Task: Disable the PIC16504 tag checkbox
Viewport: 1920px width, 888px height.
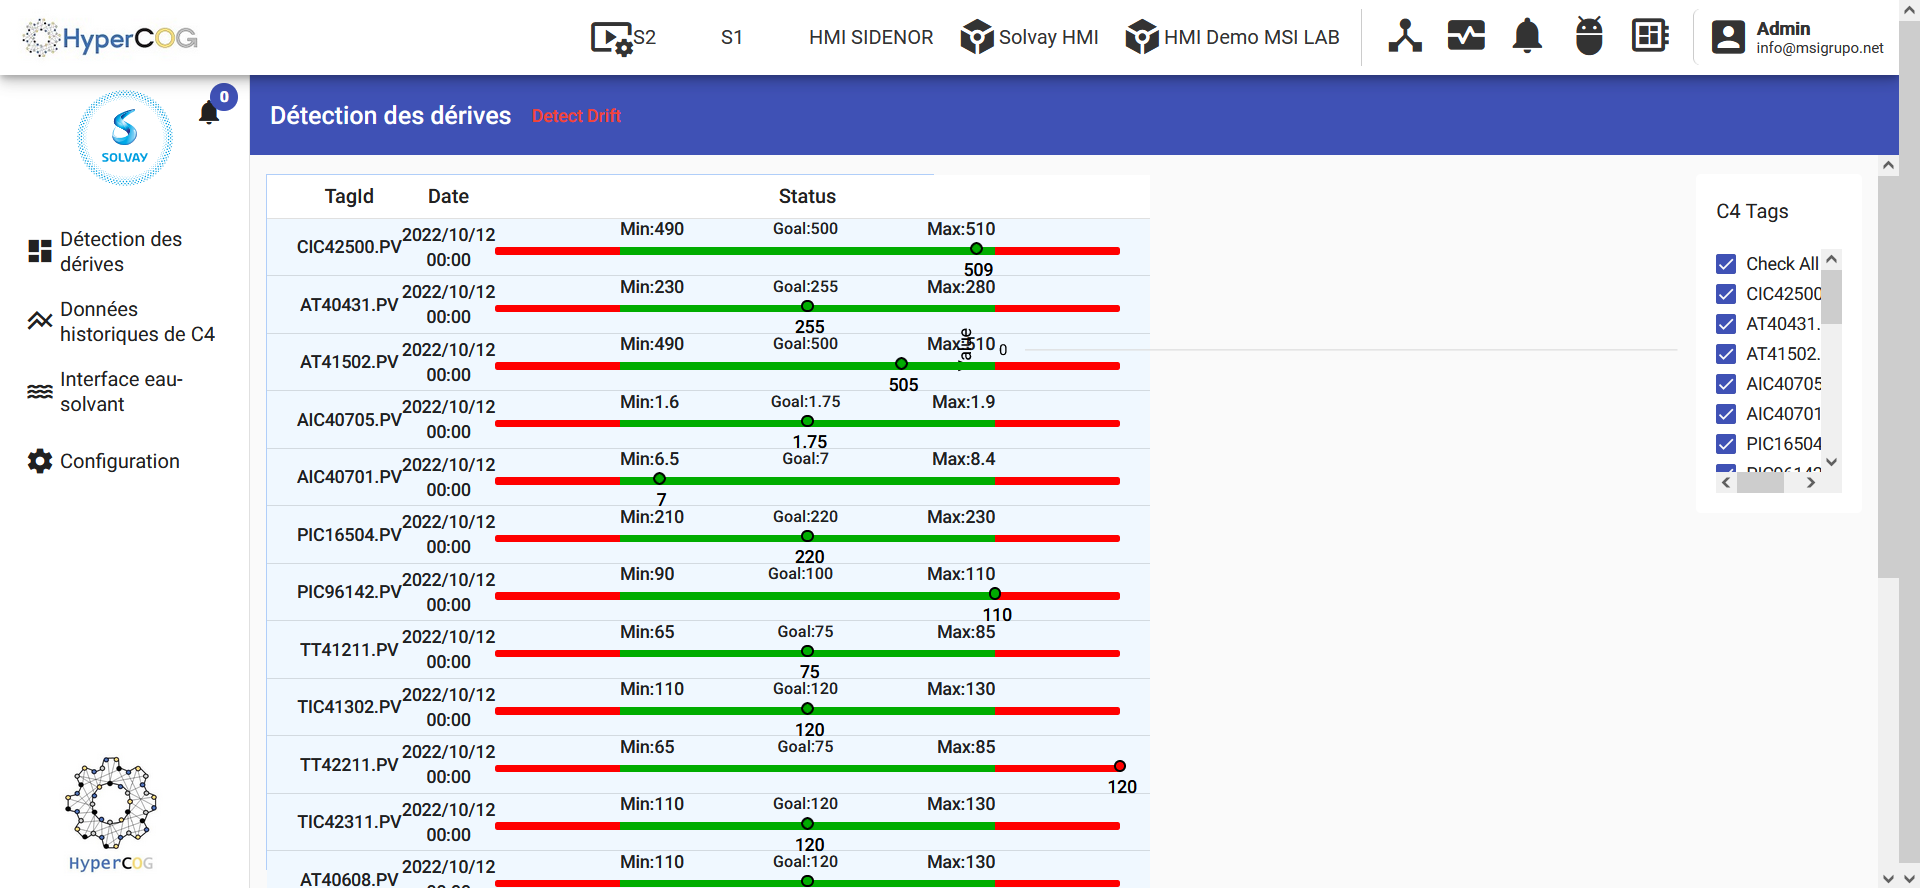Action: point(1726,444)
